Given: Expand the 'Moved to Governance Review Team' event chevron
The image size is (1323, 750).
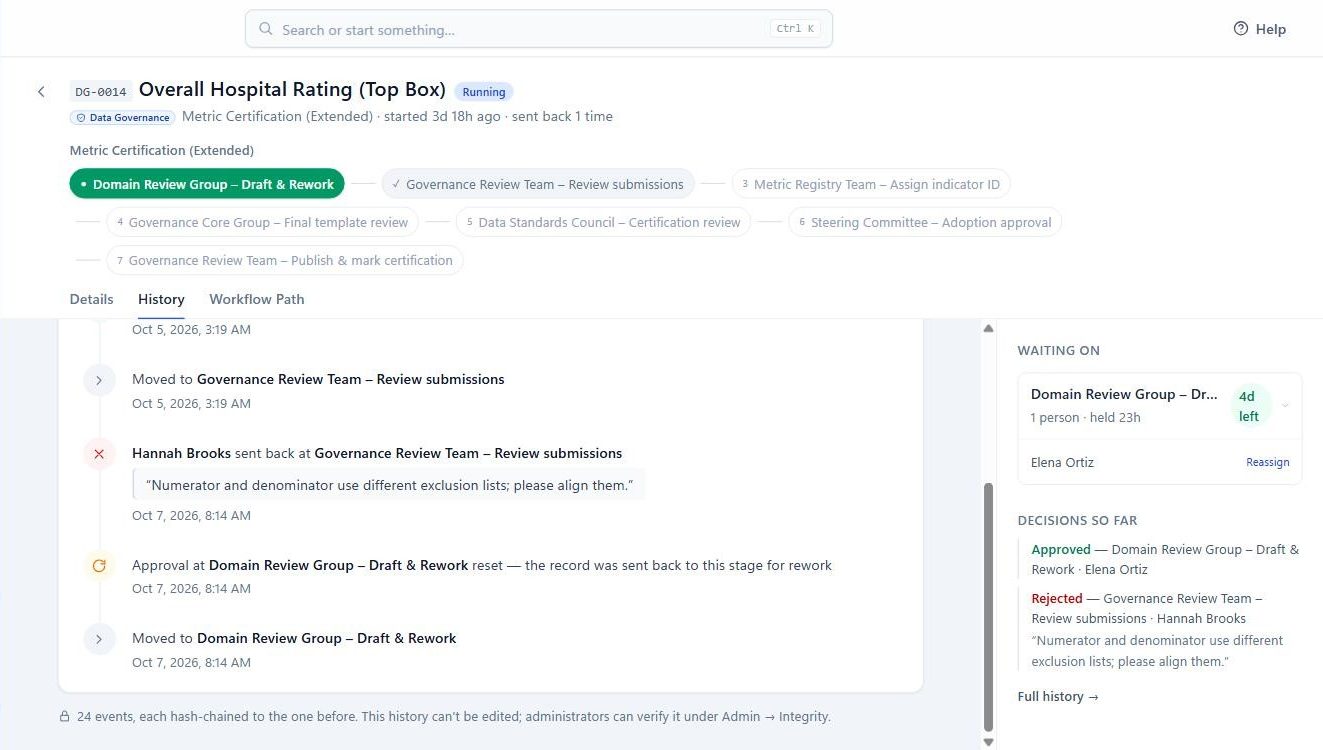Looking at the screenshot, I should 99,380.
